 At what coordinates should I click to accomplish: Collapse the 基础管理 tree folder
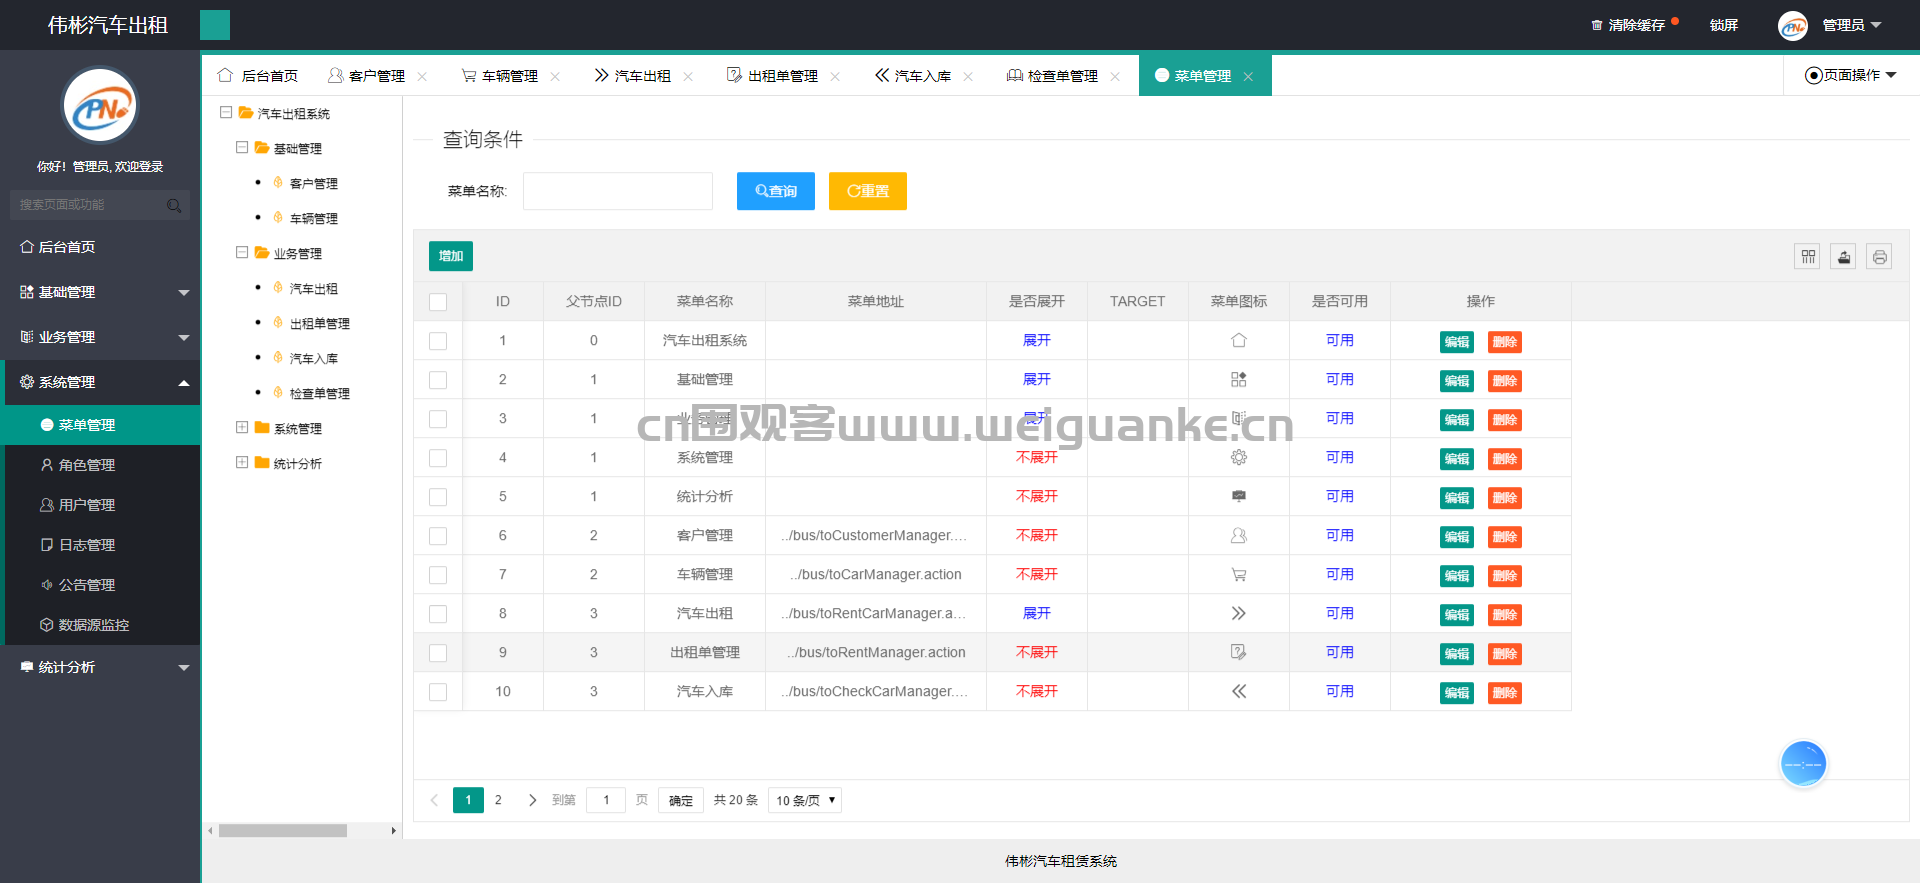pos(242,148)
